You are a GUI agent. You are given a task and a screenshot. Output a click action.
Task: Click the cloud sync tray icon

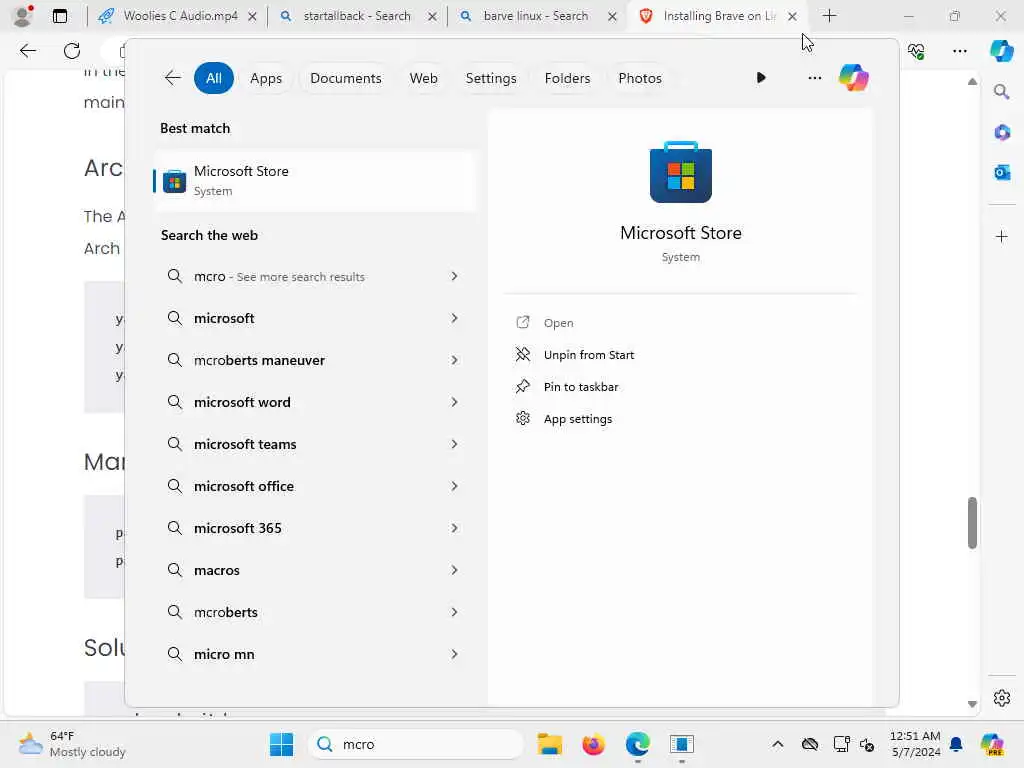pos(810,744)
